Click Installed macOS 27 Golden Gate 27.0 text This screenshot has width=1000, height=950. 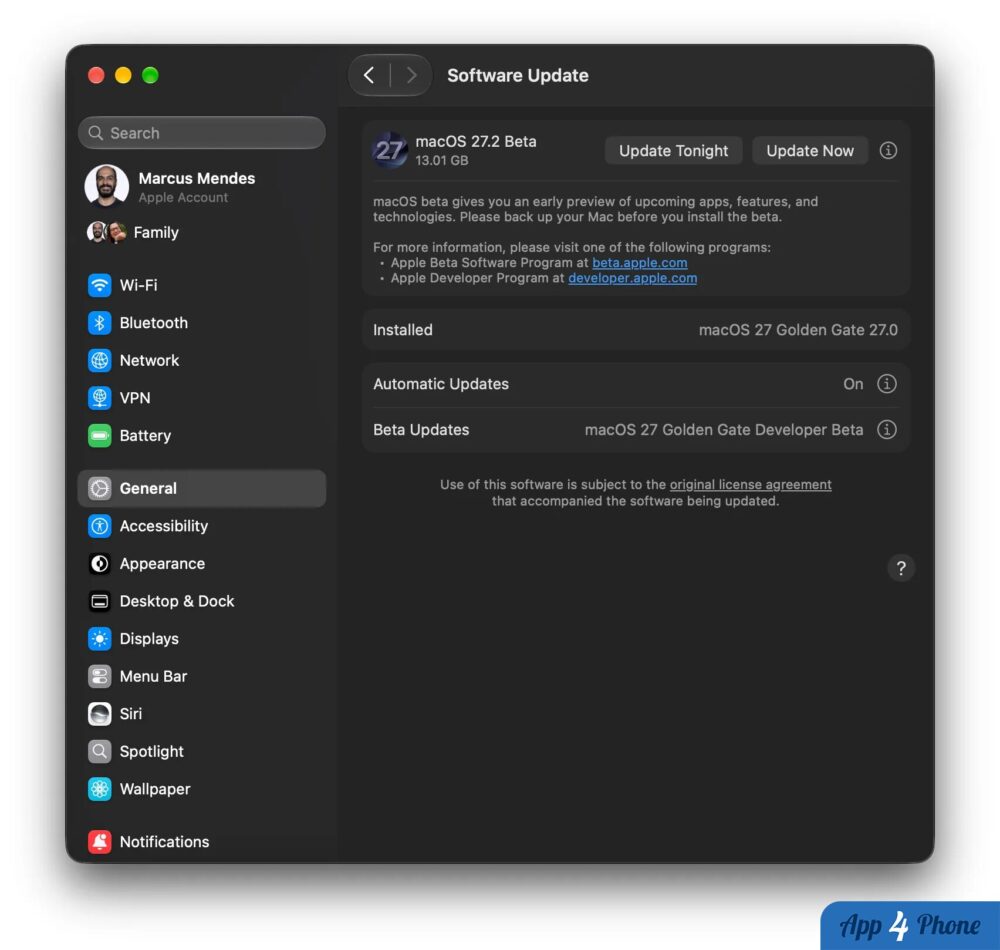798,330
